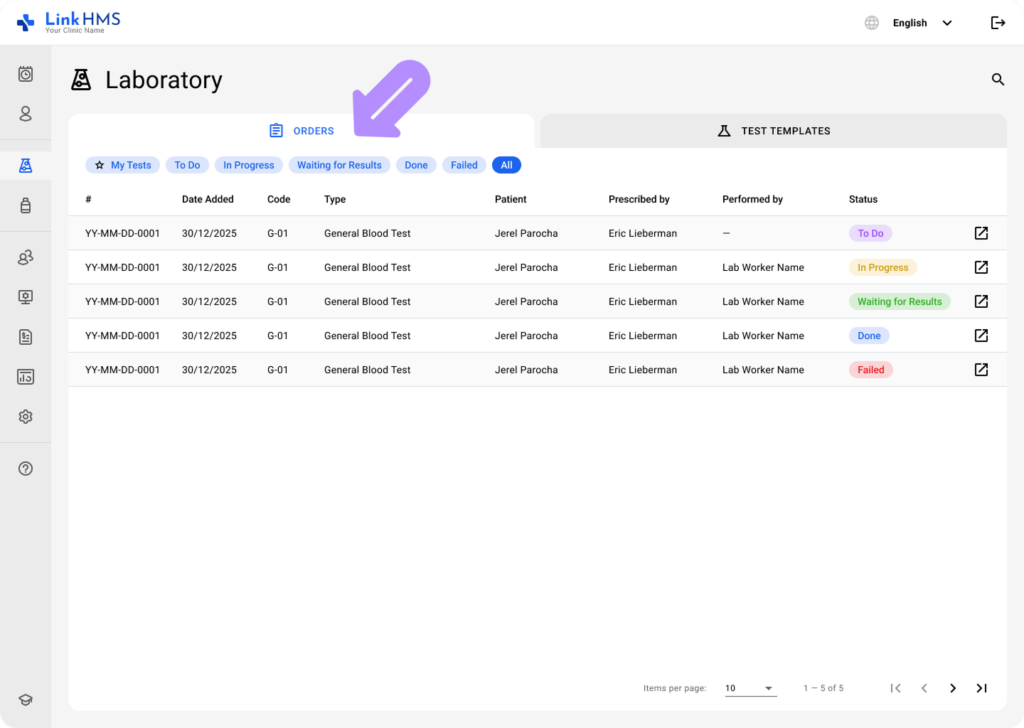1024x728 pixels.
Task: Toggle the Waiting for Results filter chip
Action: tap(339, 165)
